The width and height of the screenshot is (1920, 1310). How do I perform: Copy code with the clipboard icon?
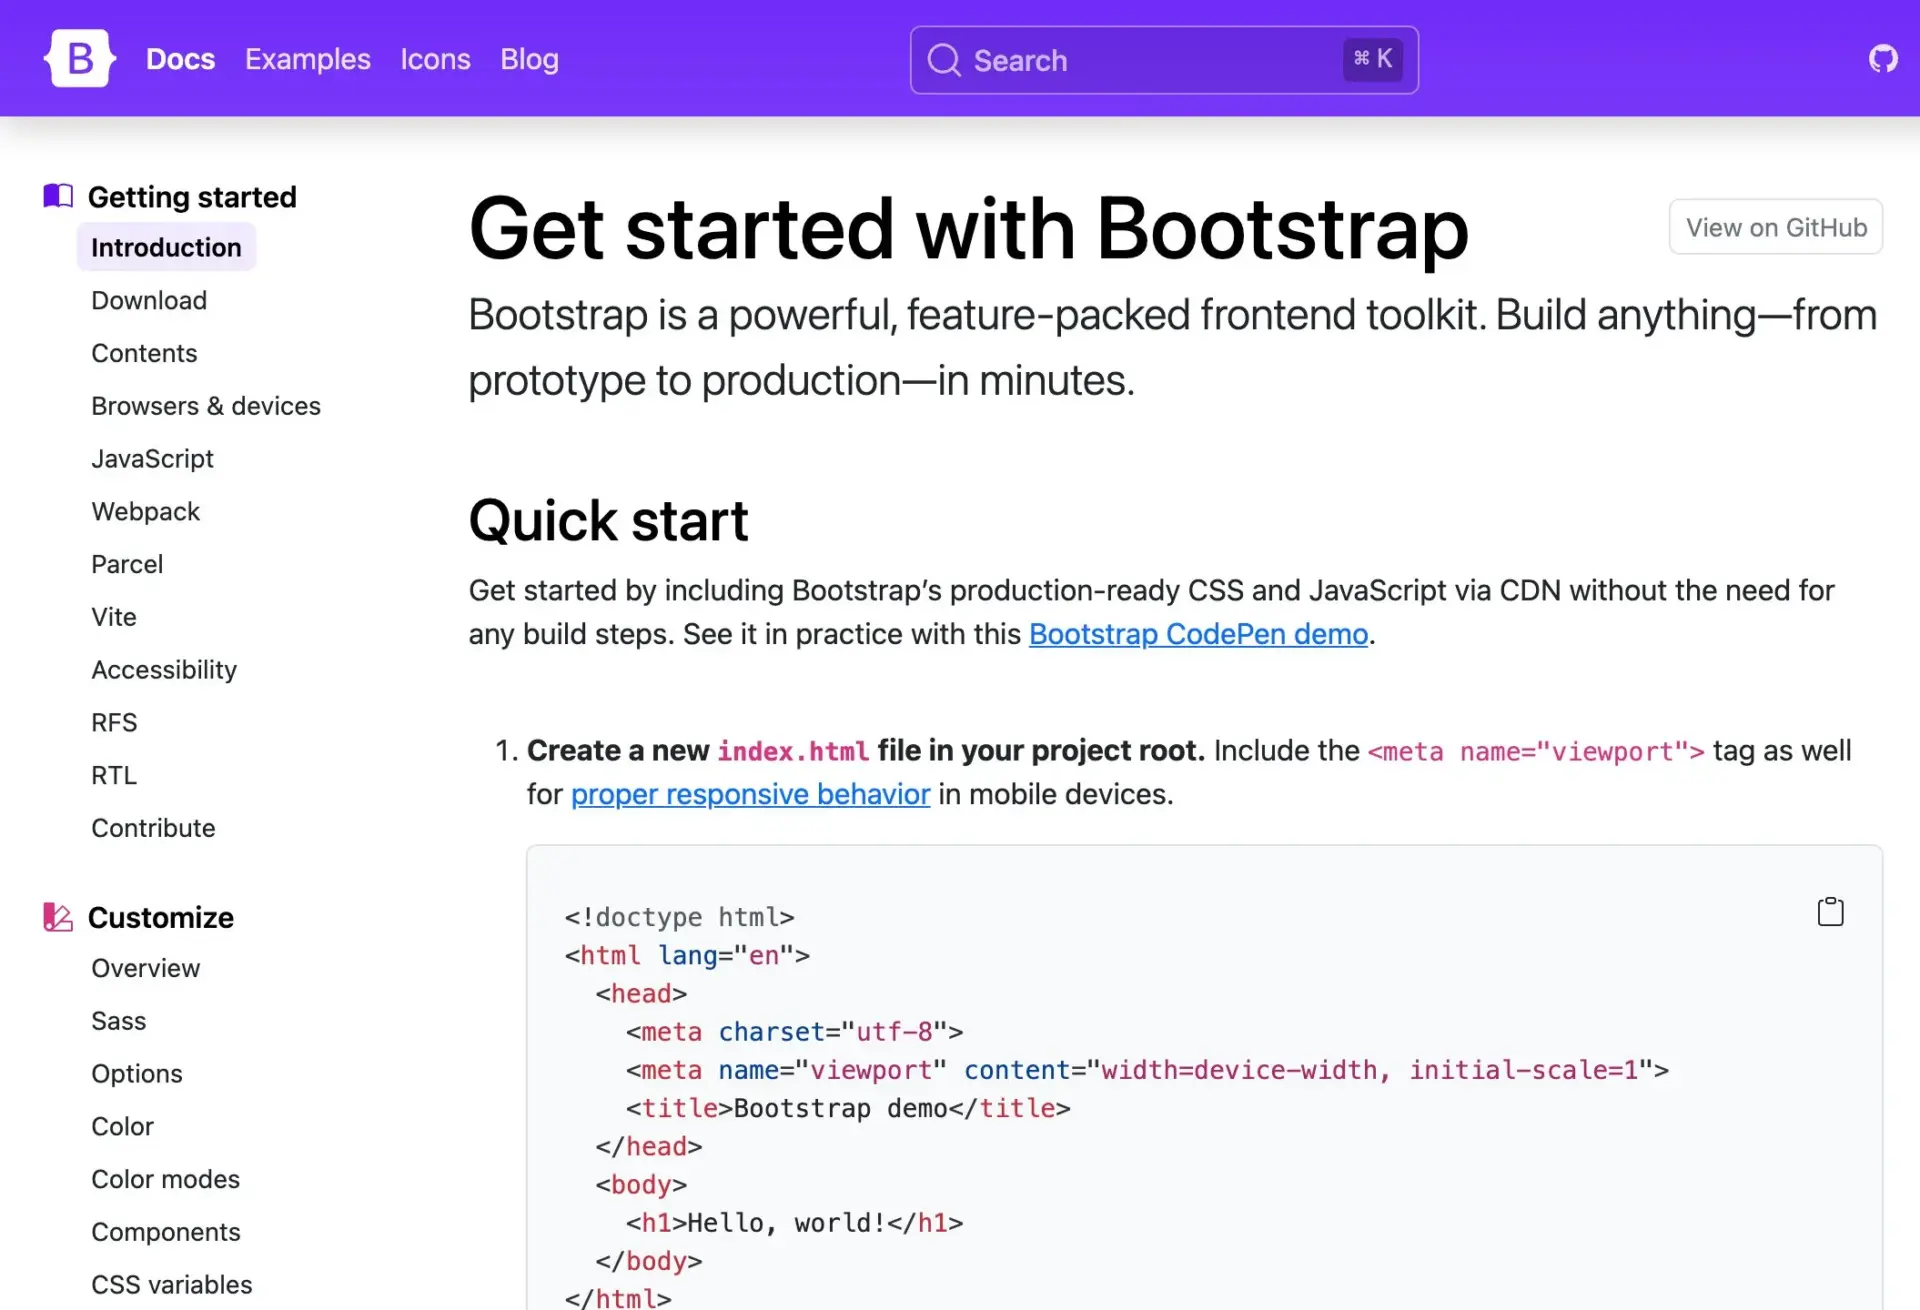tap(1830, 911)
